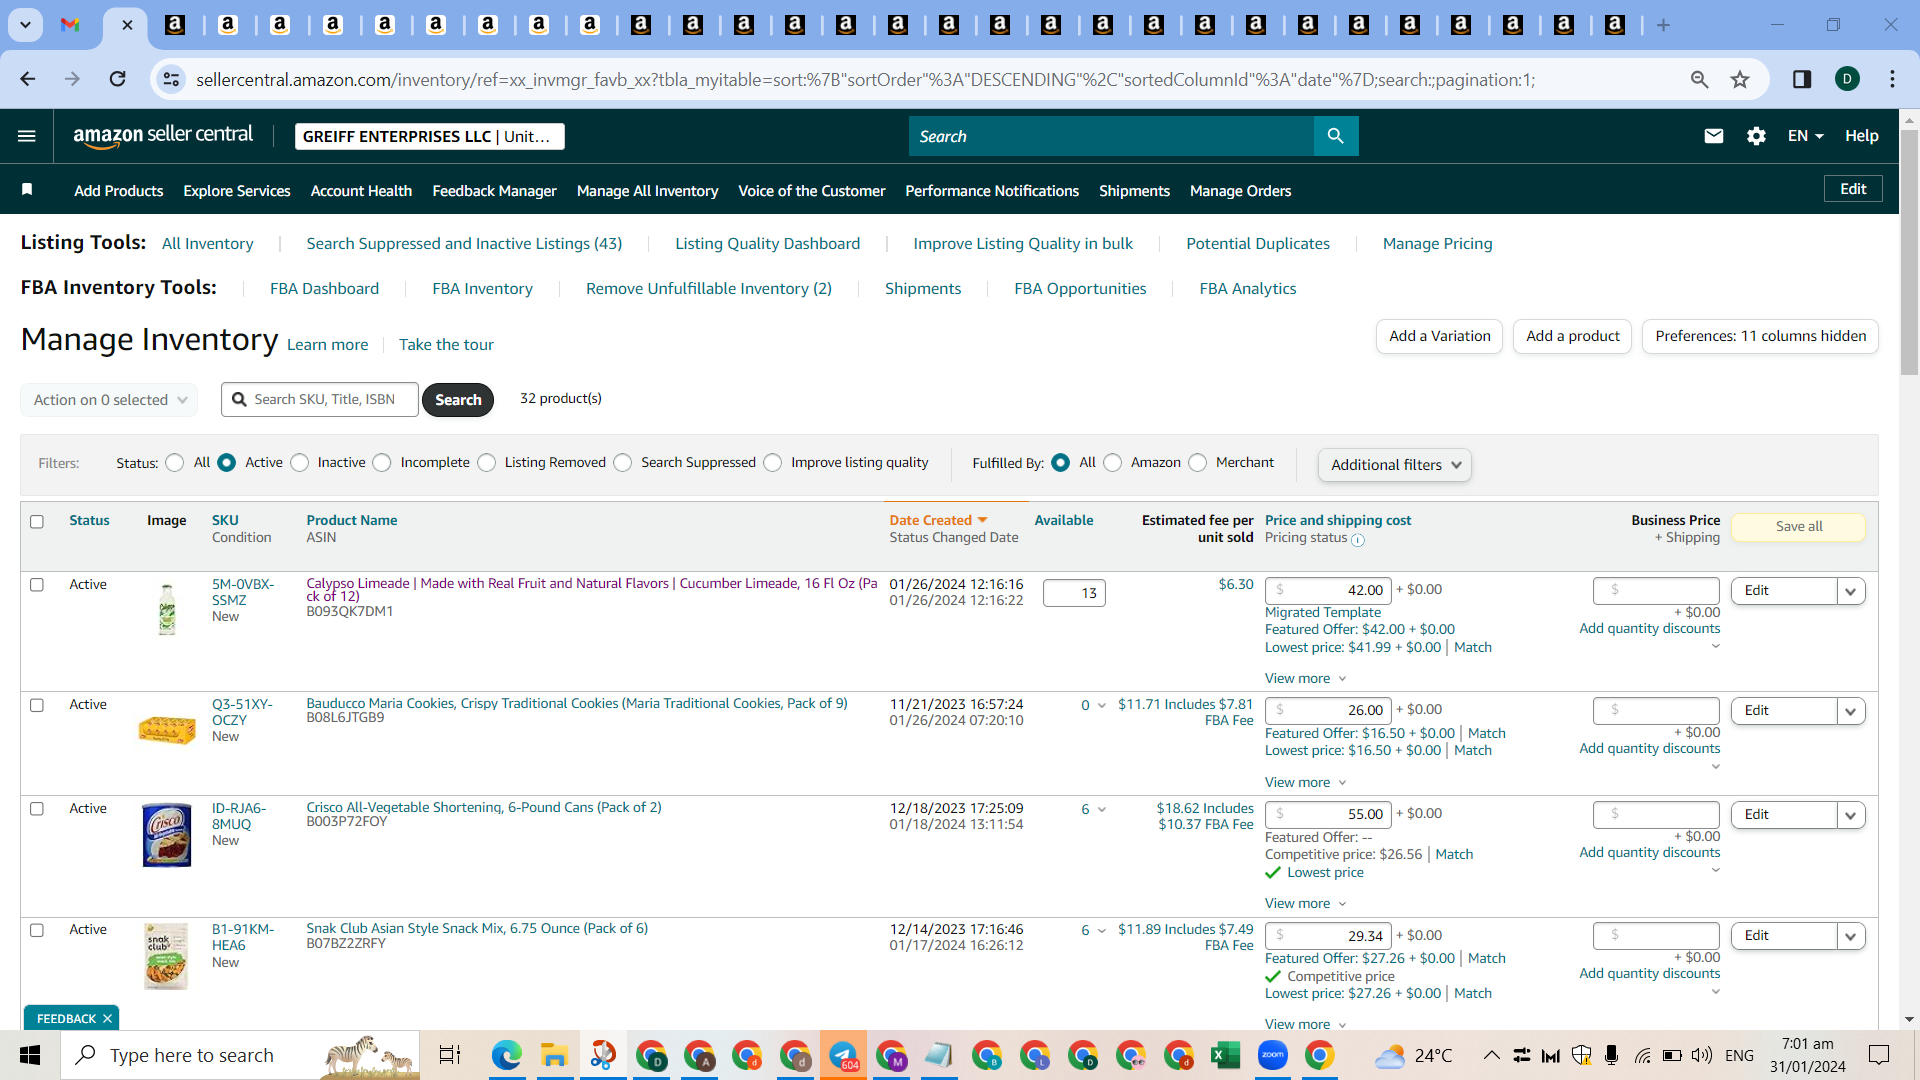
Task: Bookmark this page with the star icon
Action: point(1740,79)
